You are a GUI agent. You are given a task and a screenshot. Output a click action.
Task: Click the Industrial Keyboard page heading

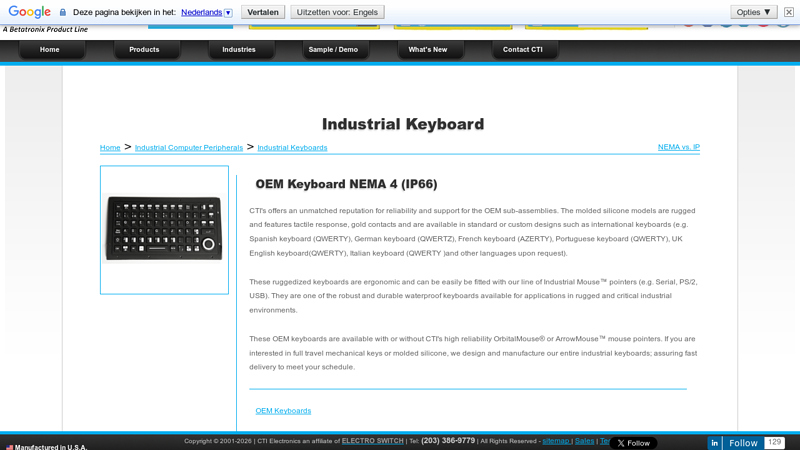403,124
